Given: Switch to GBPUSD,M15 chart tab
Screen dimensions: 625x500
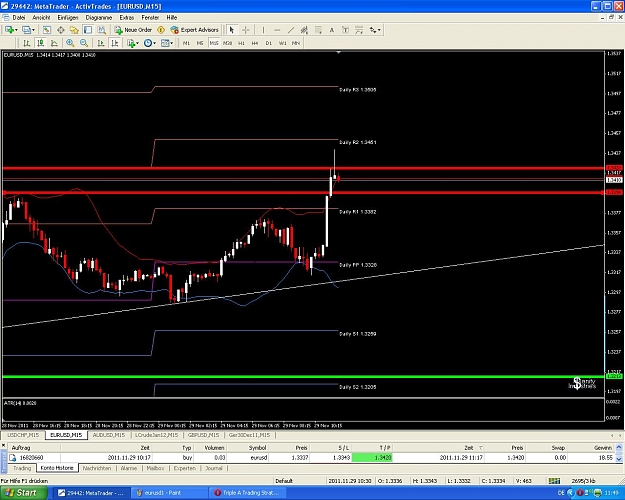Looking at the screenshot, I should (203, 435).
